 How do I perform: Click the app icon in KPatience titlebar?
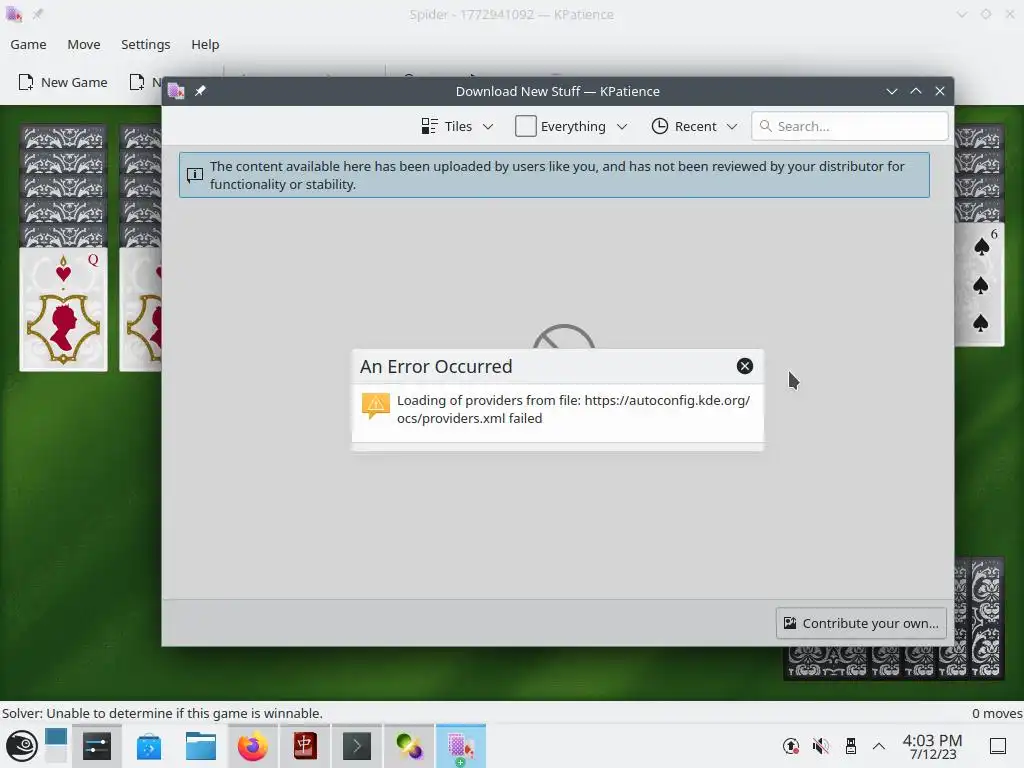(14, 14)
